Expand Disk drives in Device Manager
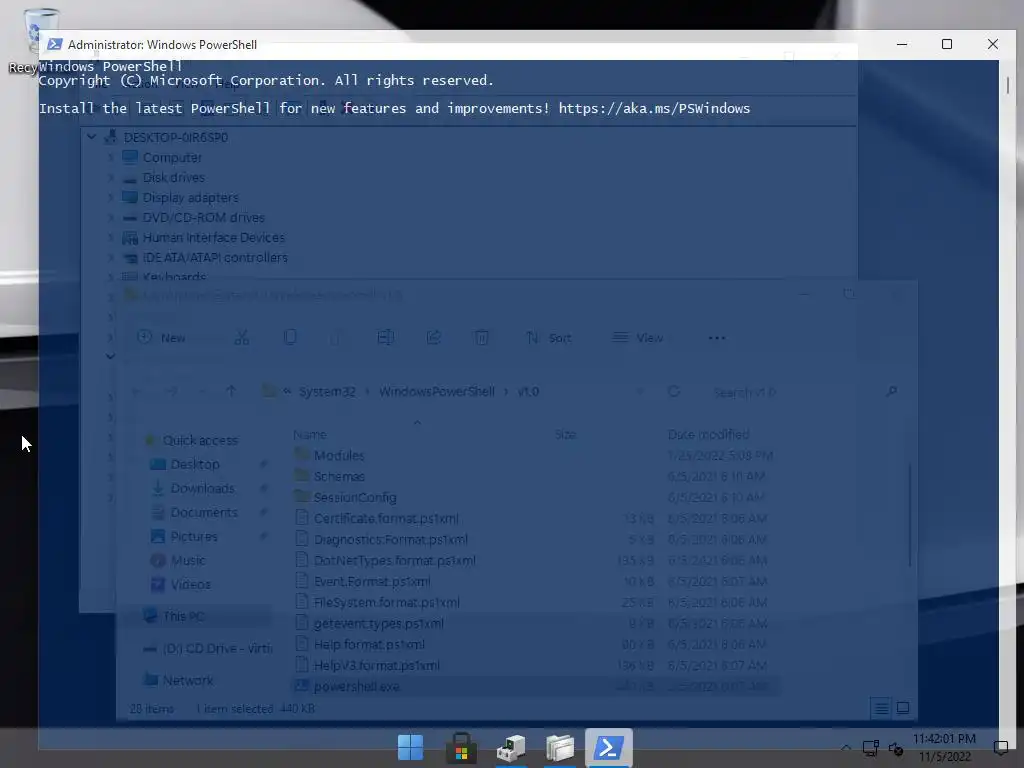The width and height of the screenshot is (1024, 768). tap(110, 178)
